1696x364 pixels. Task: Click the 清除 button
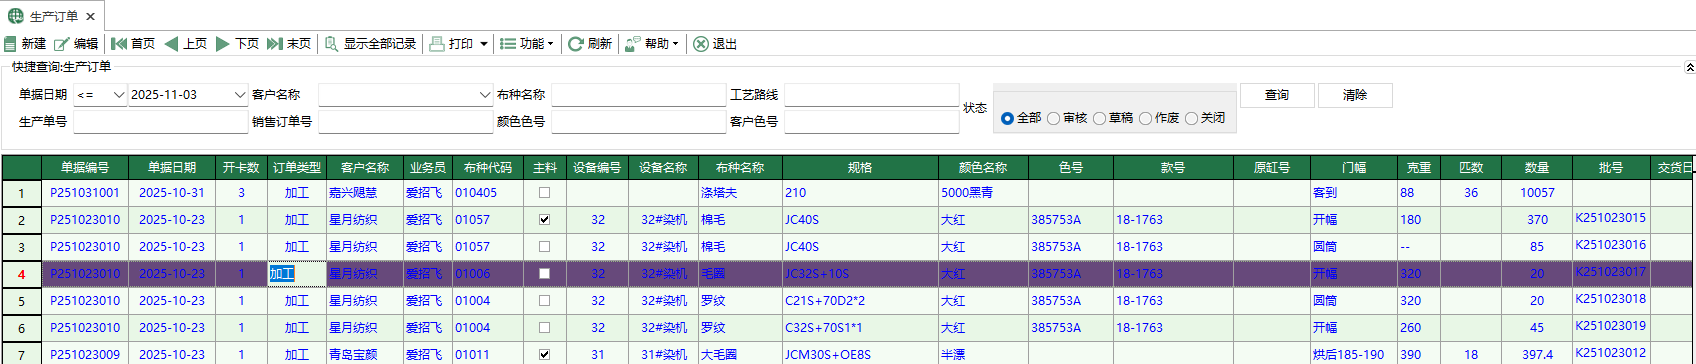pyautogui.click(x=1355, y=95)
